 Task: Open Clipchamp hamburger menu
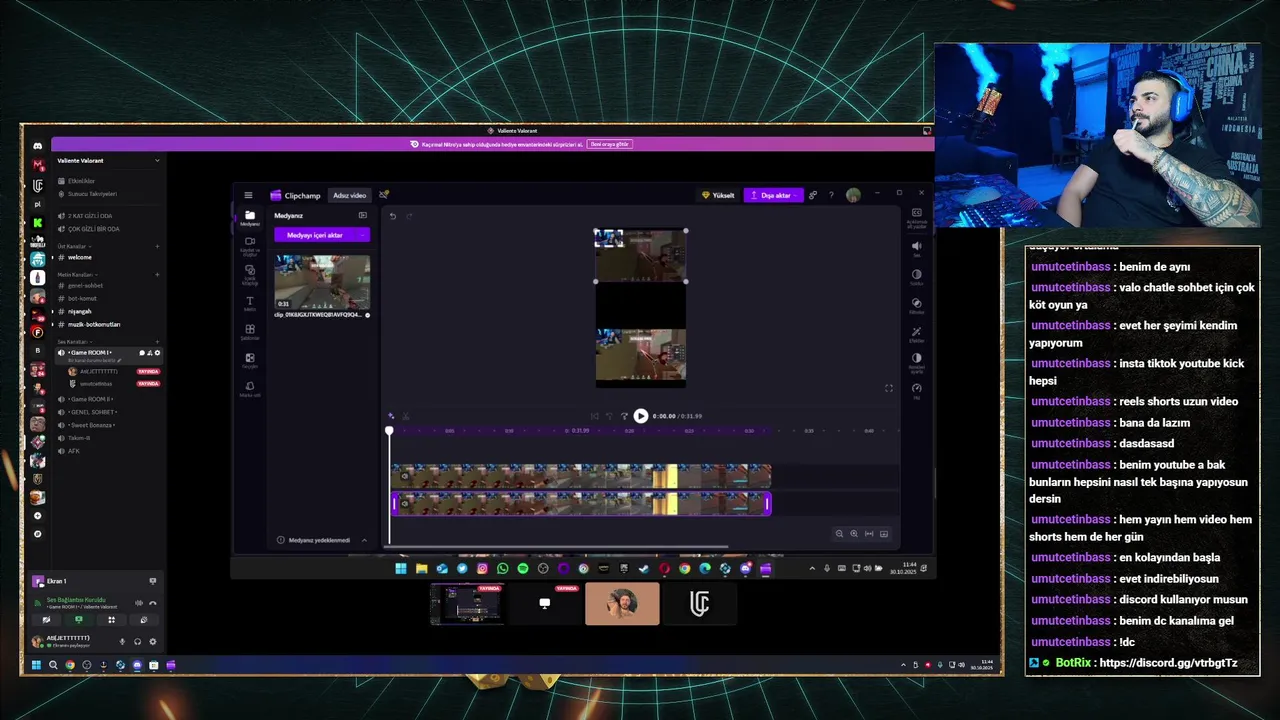tap(249, 195)
